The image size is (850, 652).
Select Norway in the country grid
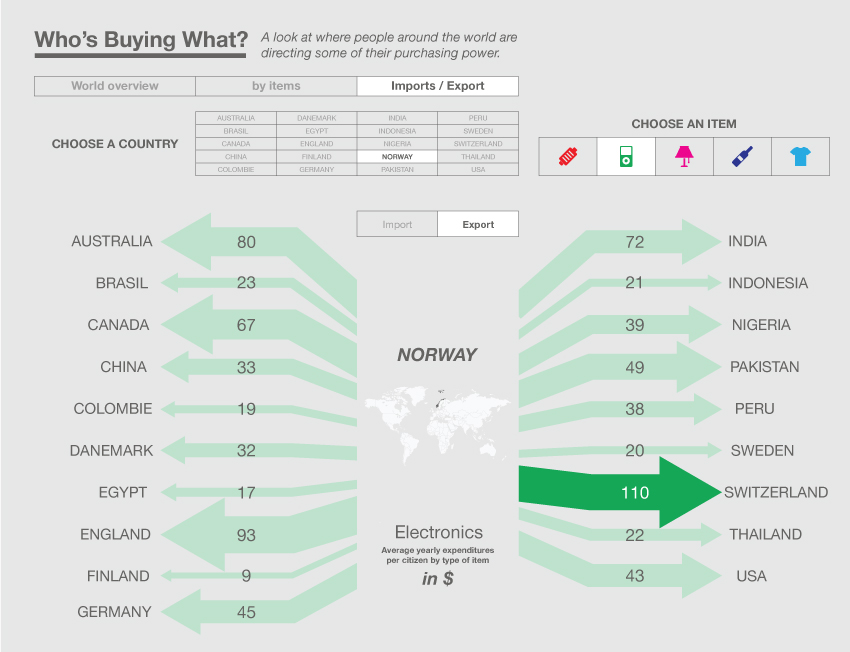(397, 157)
